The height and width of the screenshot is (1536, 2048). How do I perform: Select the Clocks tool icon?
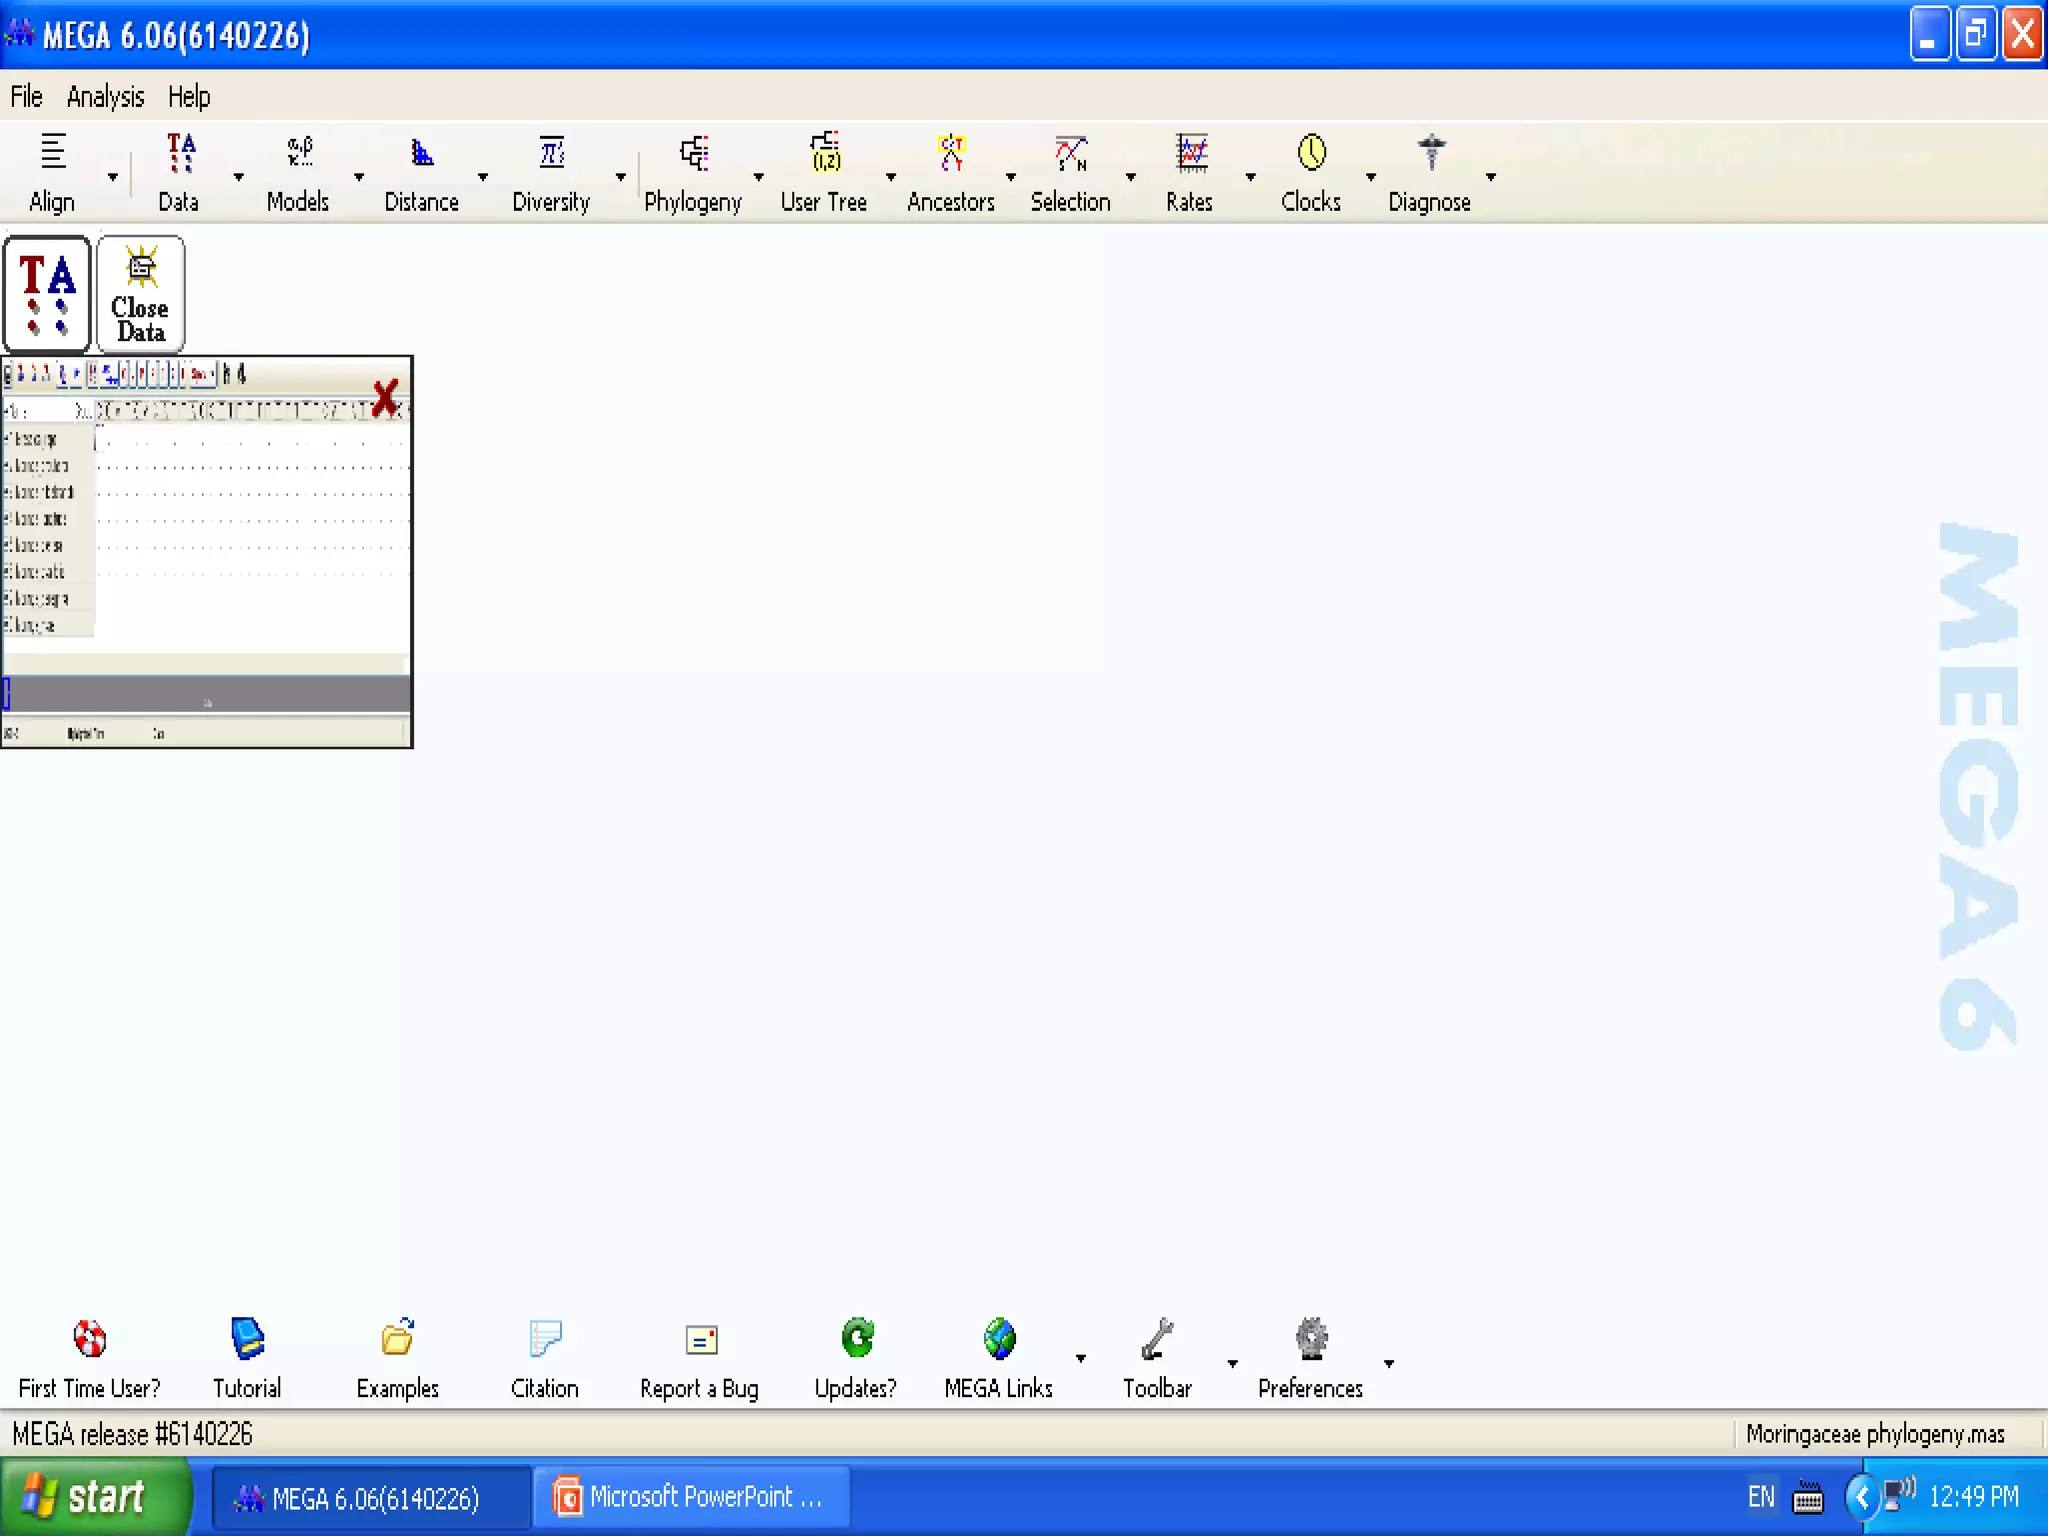[x=1311, y=154]
